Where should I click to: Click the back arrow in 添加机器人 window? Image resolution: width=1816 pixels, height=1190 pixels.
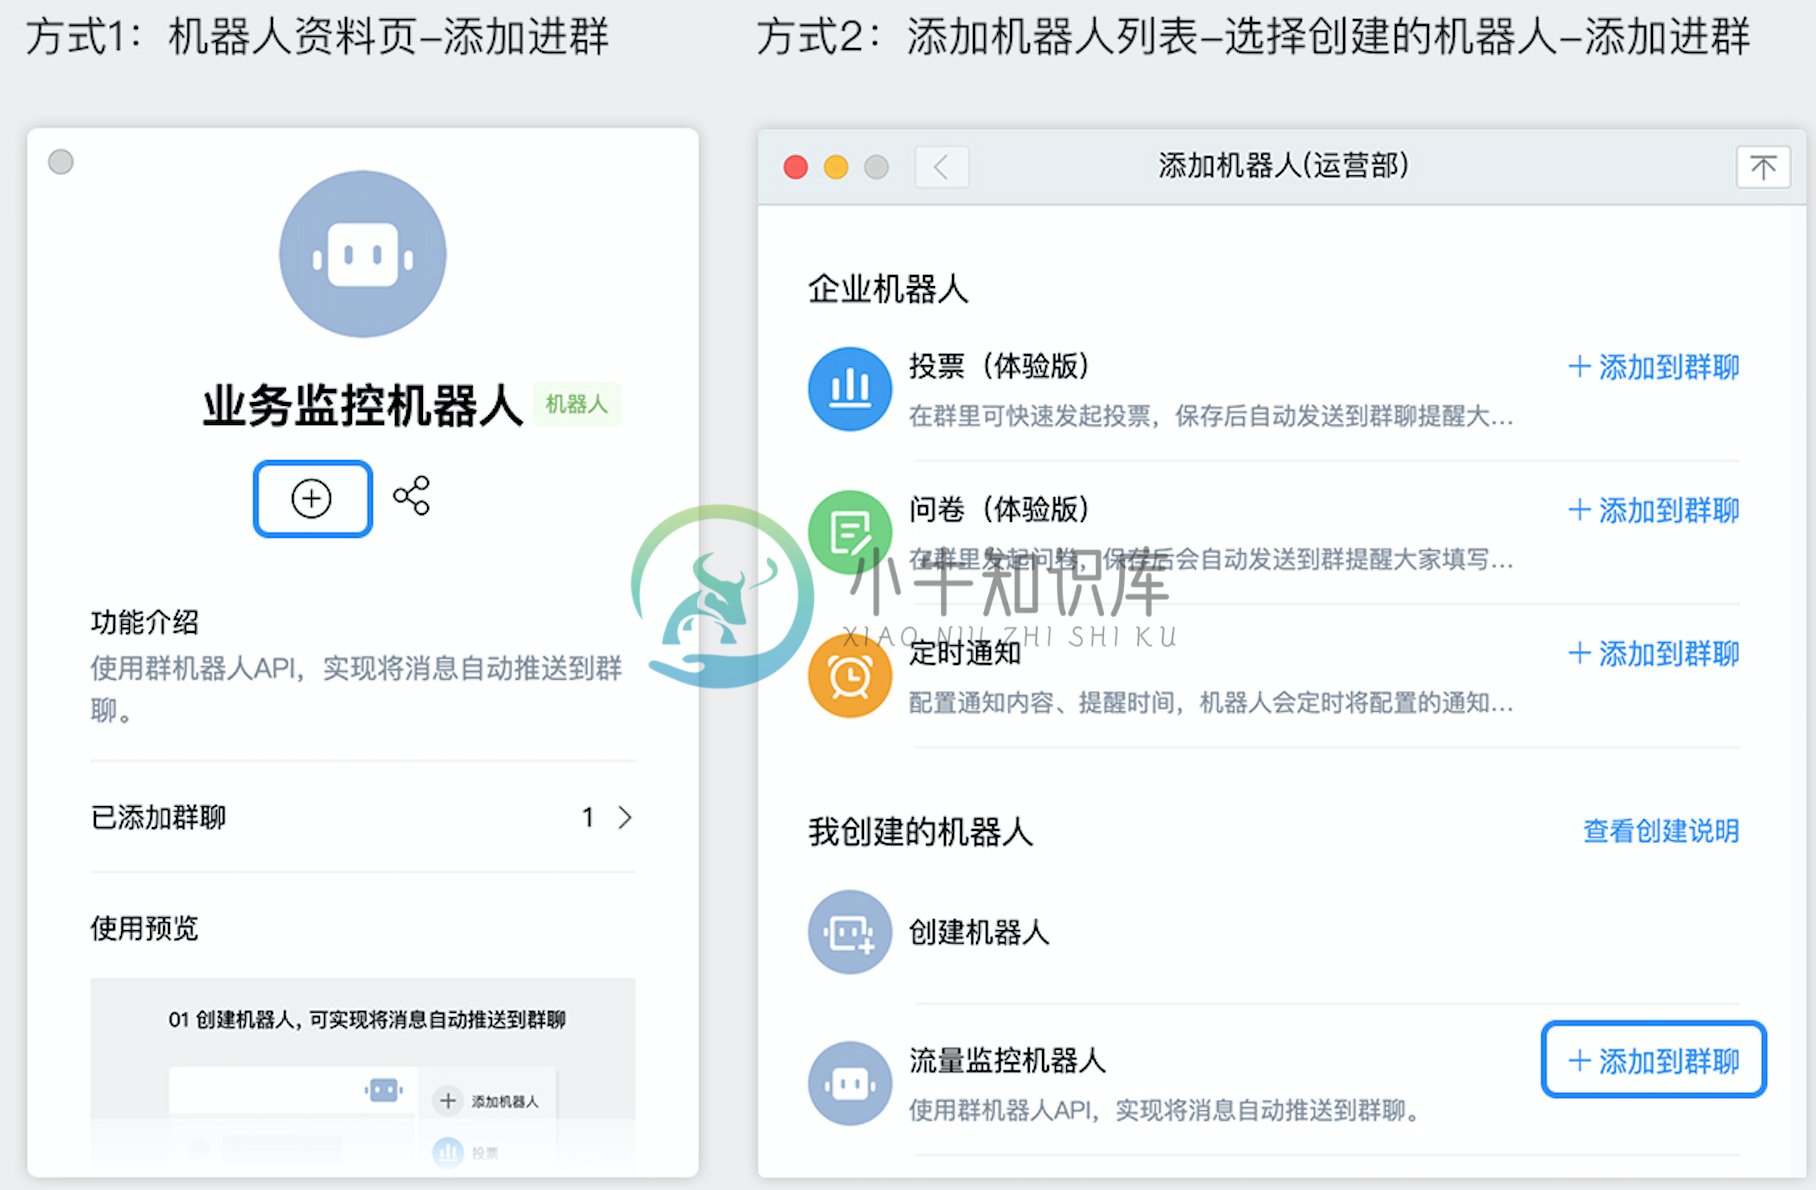click(941, 167)
